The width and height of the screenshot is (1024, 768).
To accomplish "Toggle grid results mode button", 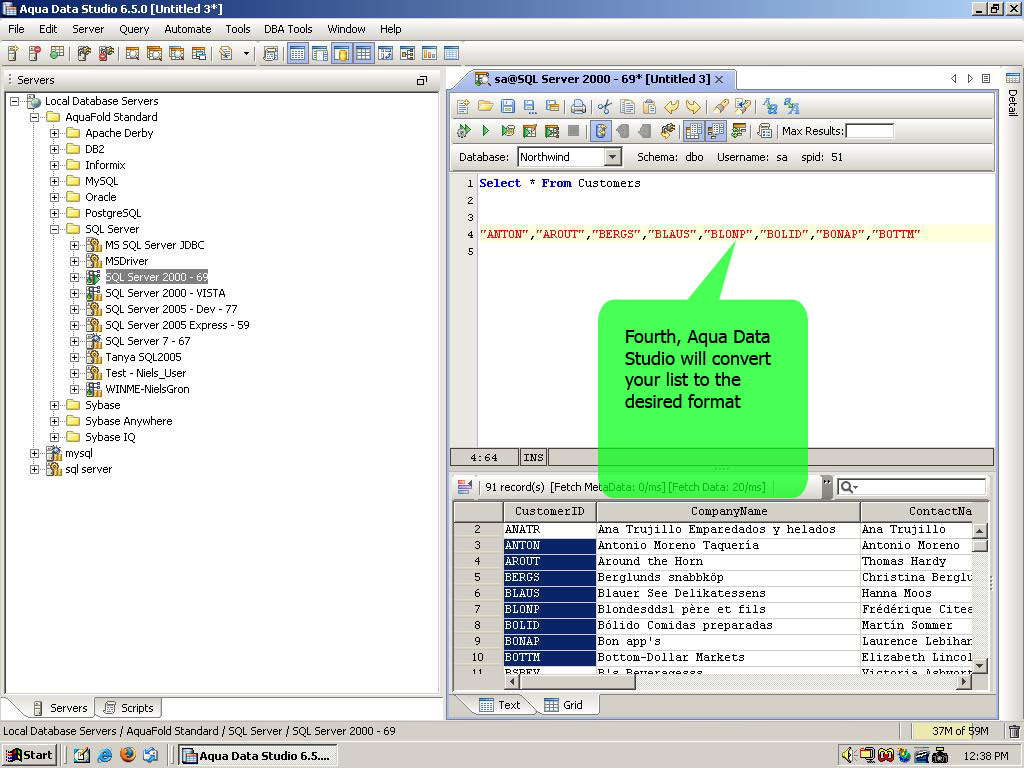I will [694, 131].
